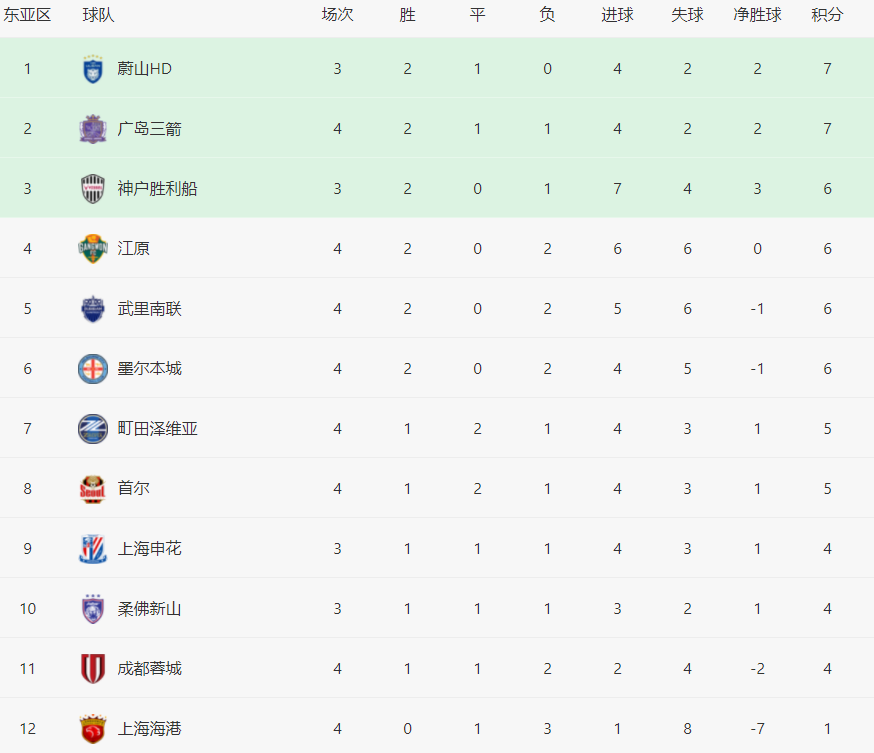Open the 成都蓉城 team name link
The width and height of the screenshot is (874, 753).
(150, 669)
